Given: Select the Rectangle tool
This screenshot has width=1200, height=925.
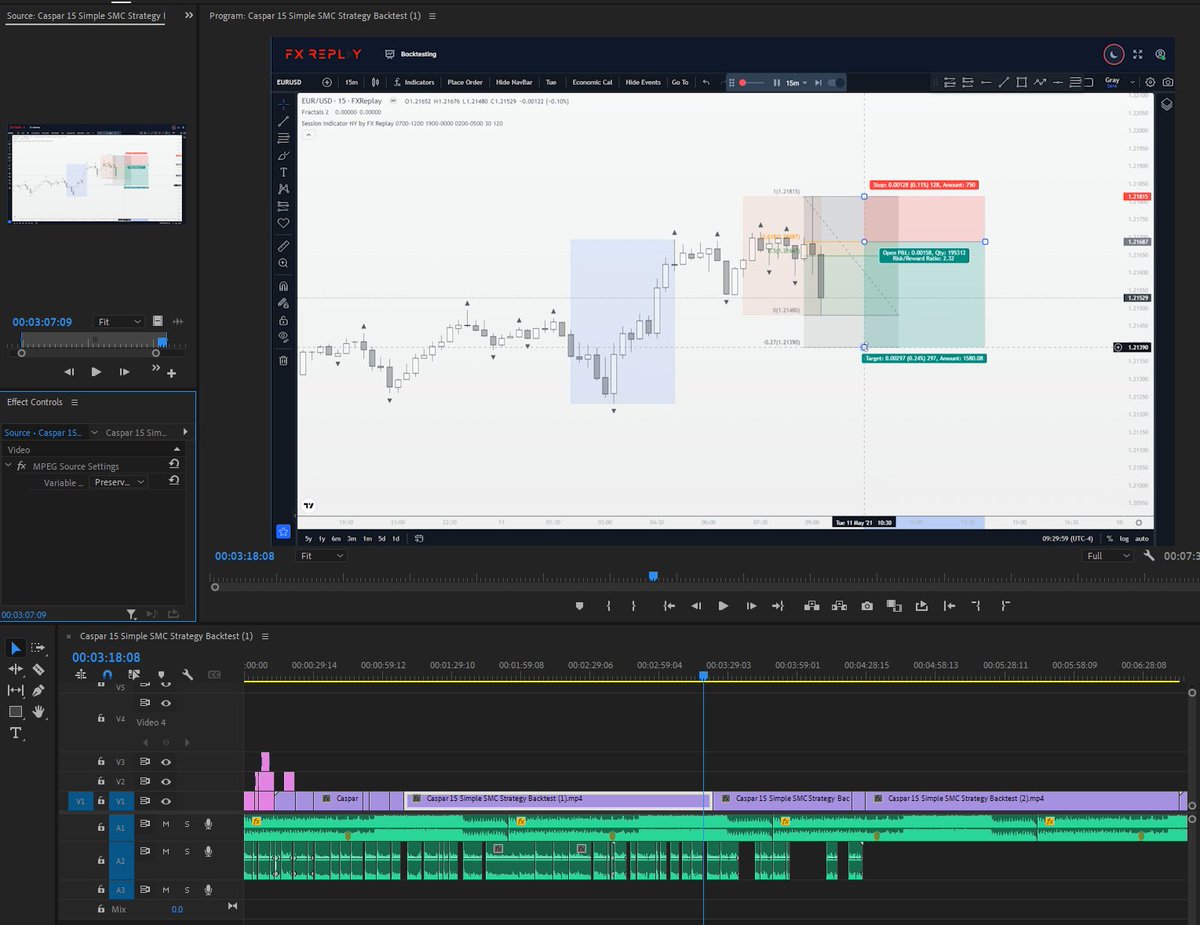Looking at the screenshot, I should click(15, 712).
